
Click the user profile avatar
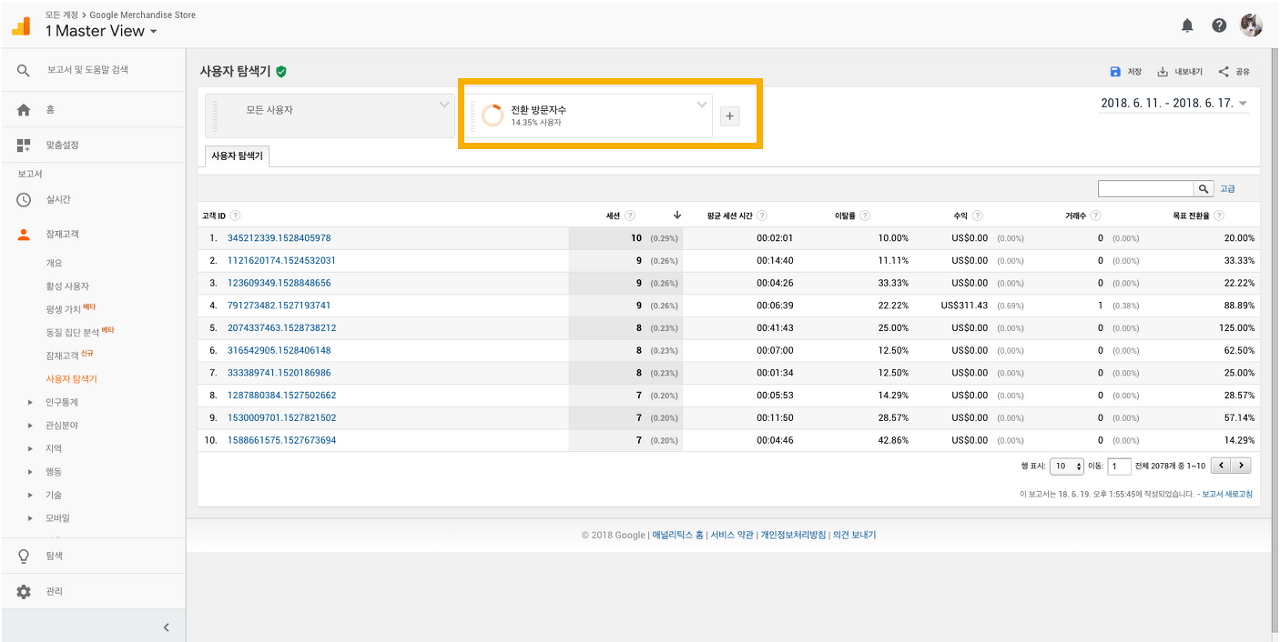[x=1251, y=25]
